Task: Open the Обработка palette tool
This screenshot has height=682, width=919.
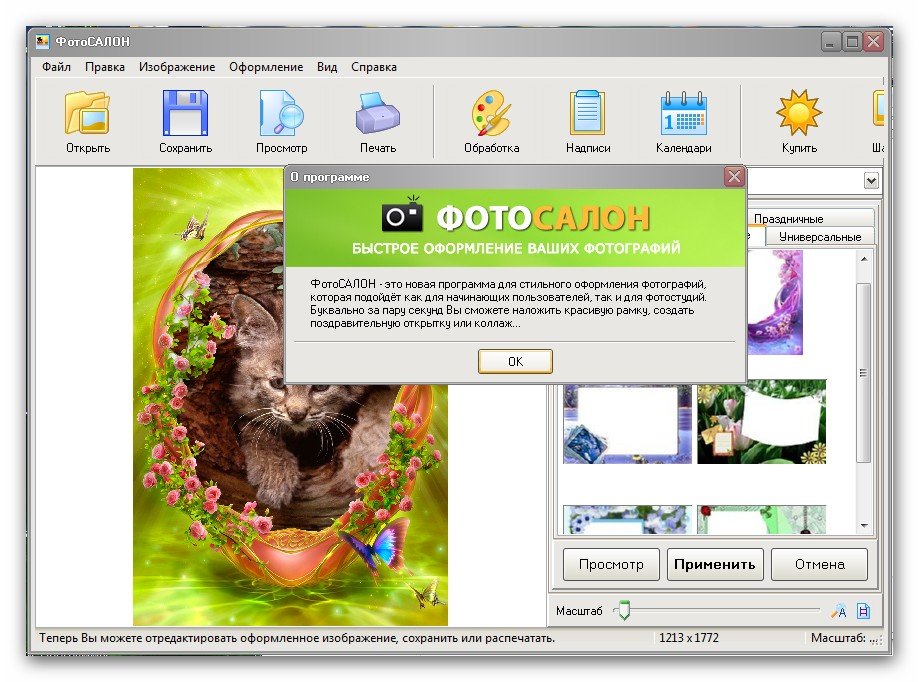Action: tap(491, 113)
